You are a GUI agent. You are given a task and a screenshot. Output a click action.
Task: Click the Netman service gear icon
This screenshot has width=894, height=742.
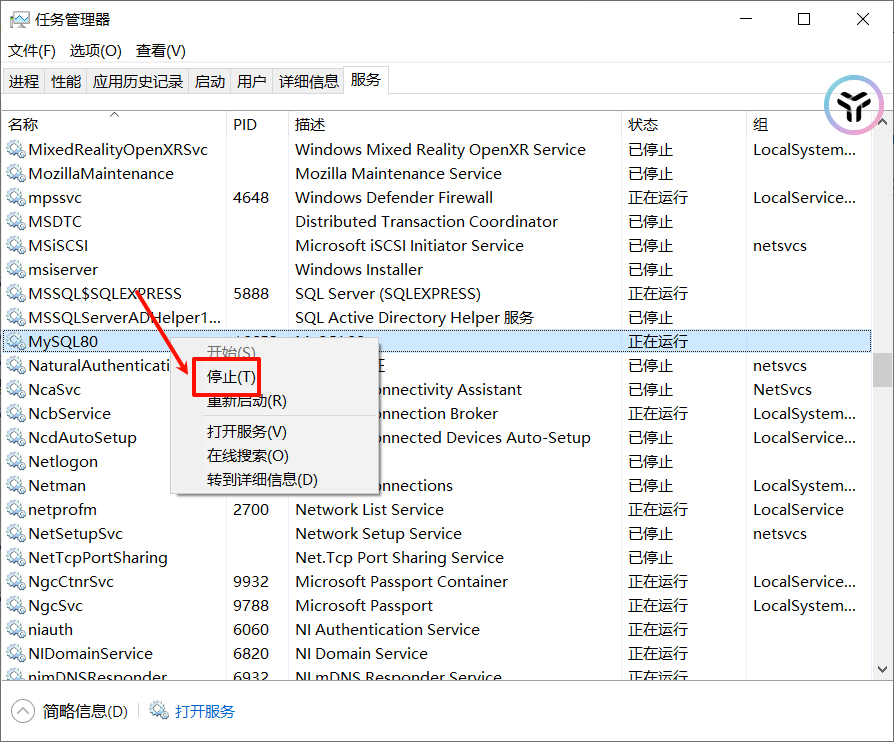[x=16, y=485]
